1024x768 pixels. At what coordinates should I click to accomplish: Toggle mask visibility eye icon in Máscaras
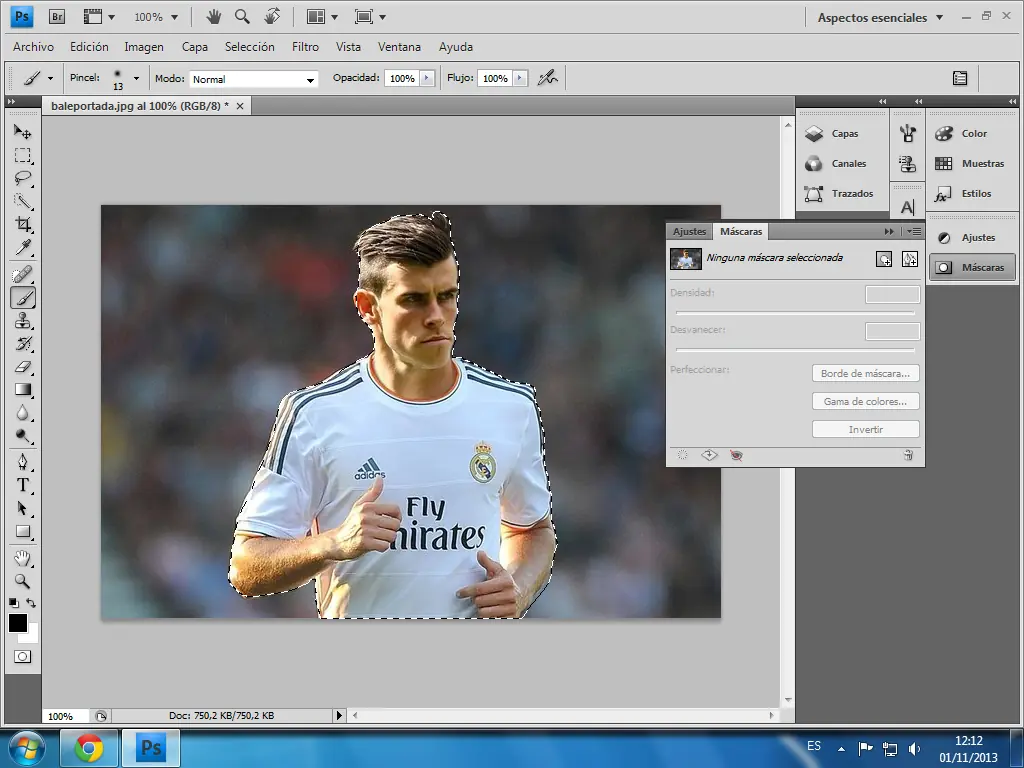[x=736, y=455]
